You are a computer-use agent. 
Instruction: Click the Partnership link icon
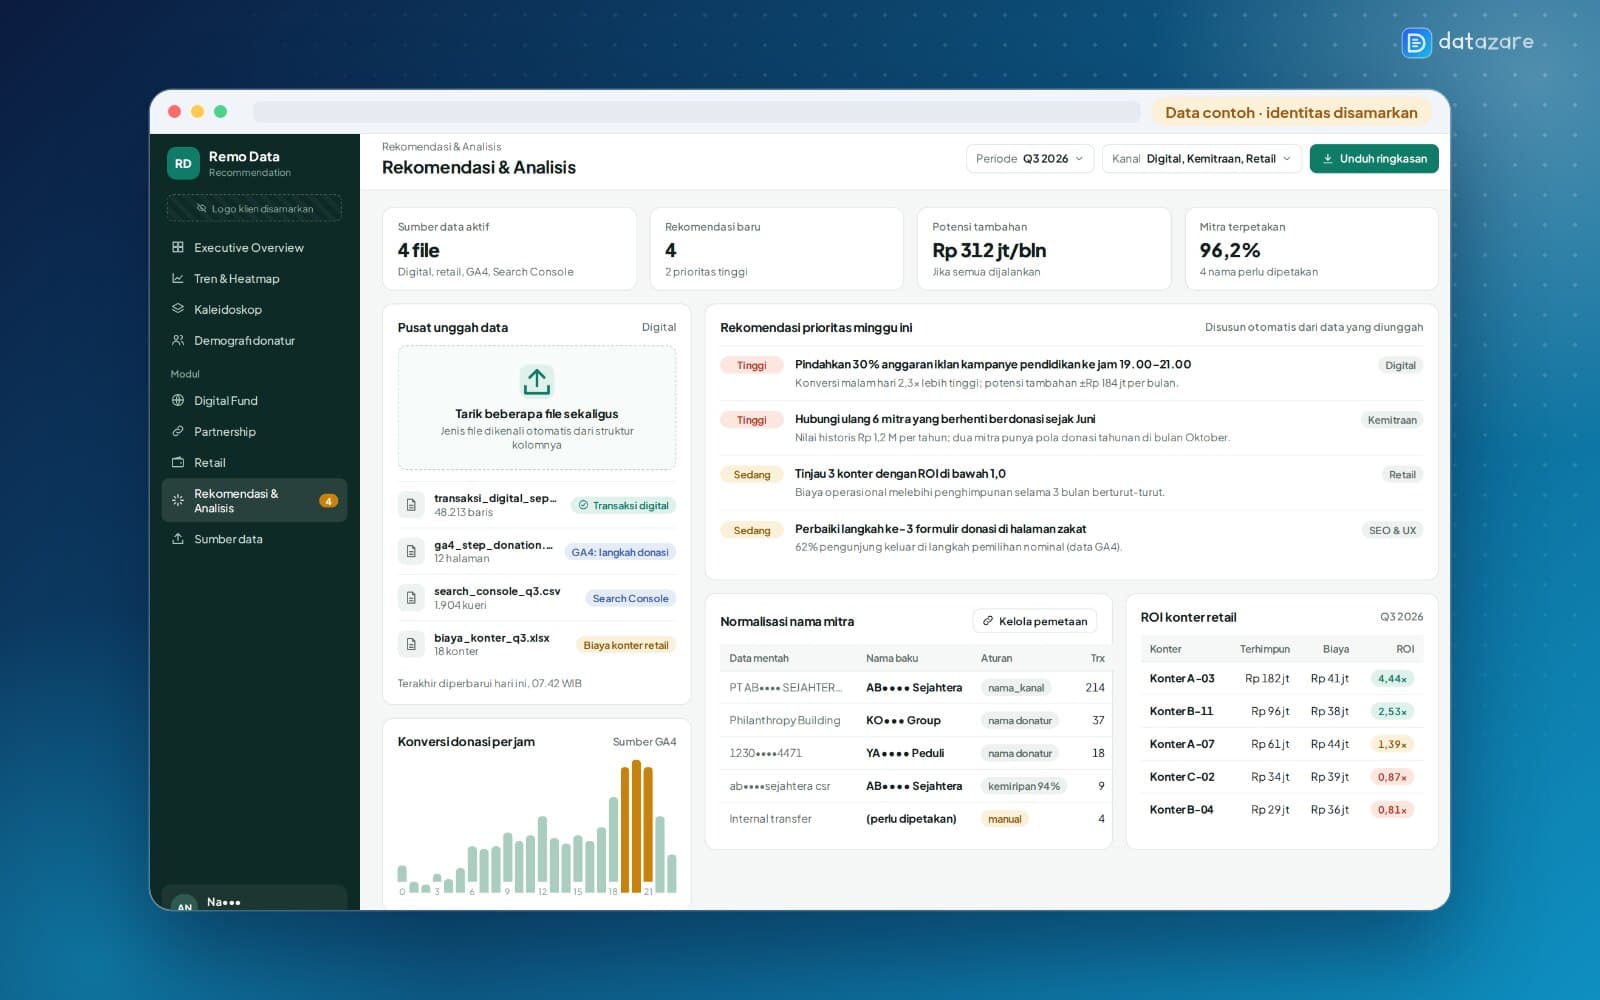(x=178, y=431)
